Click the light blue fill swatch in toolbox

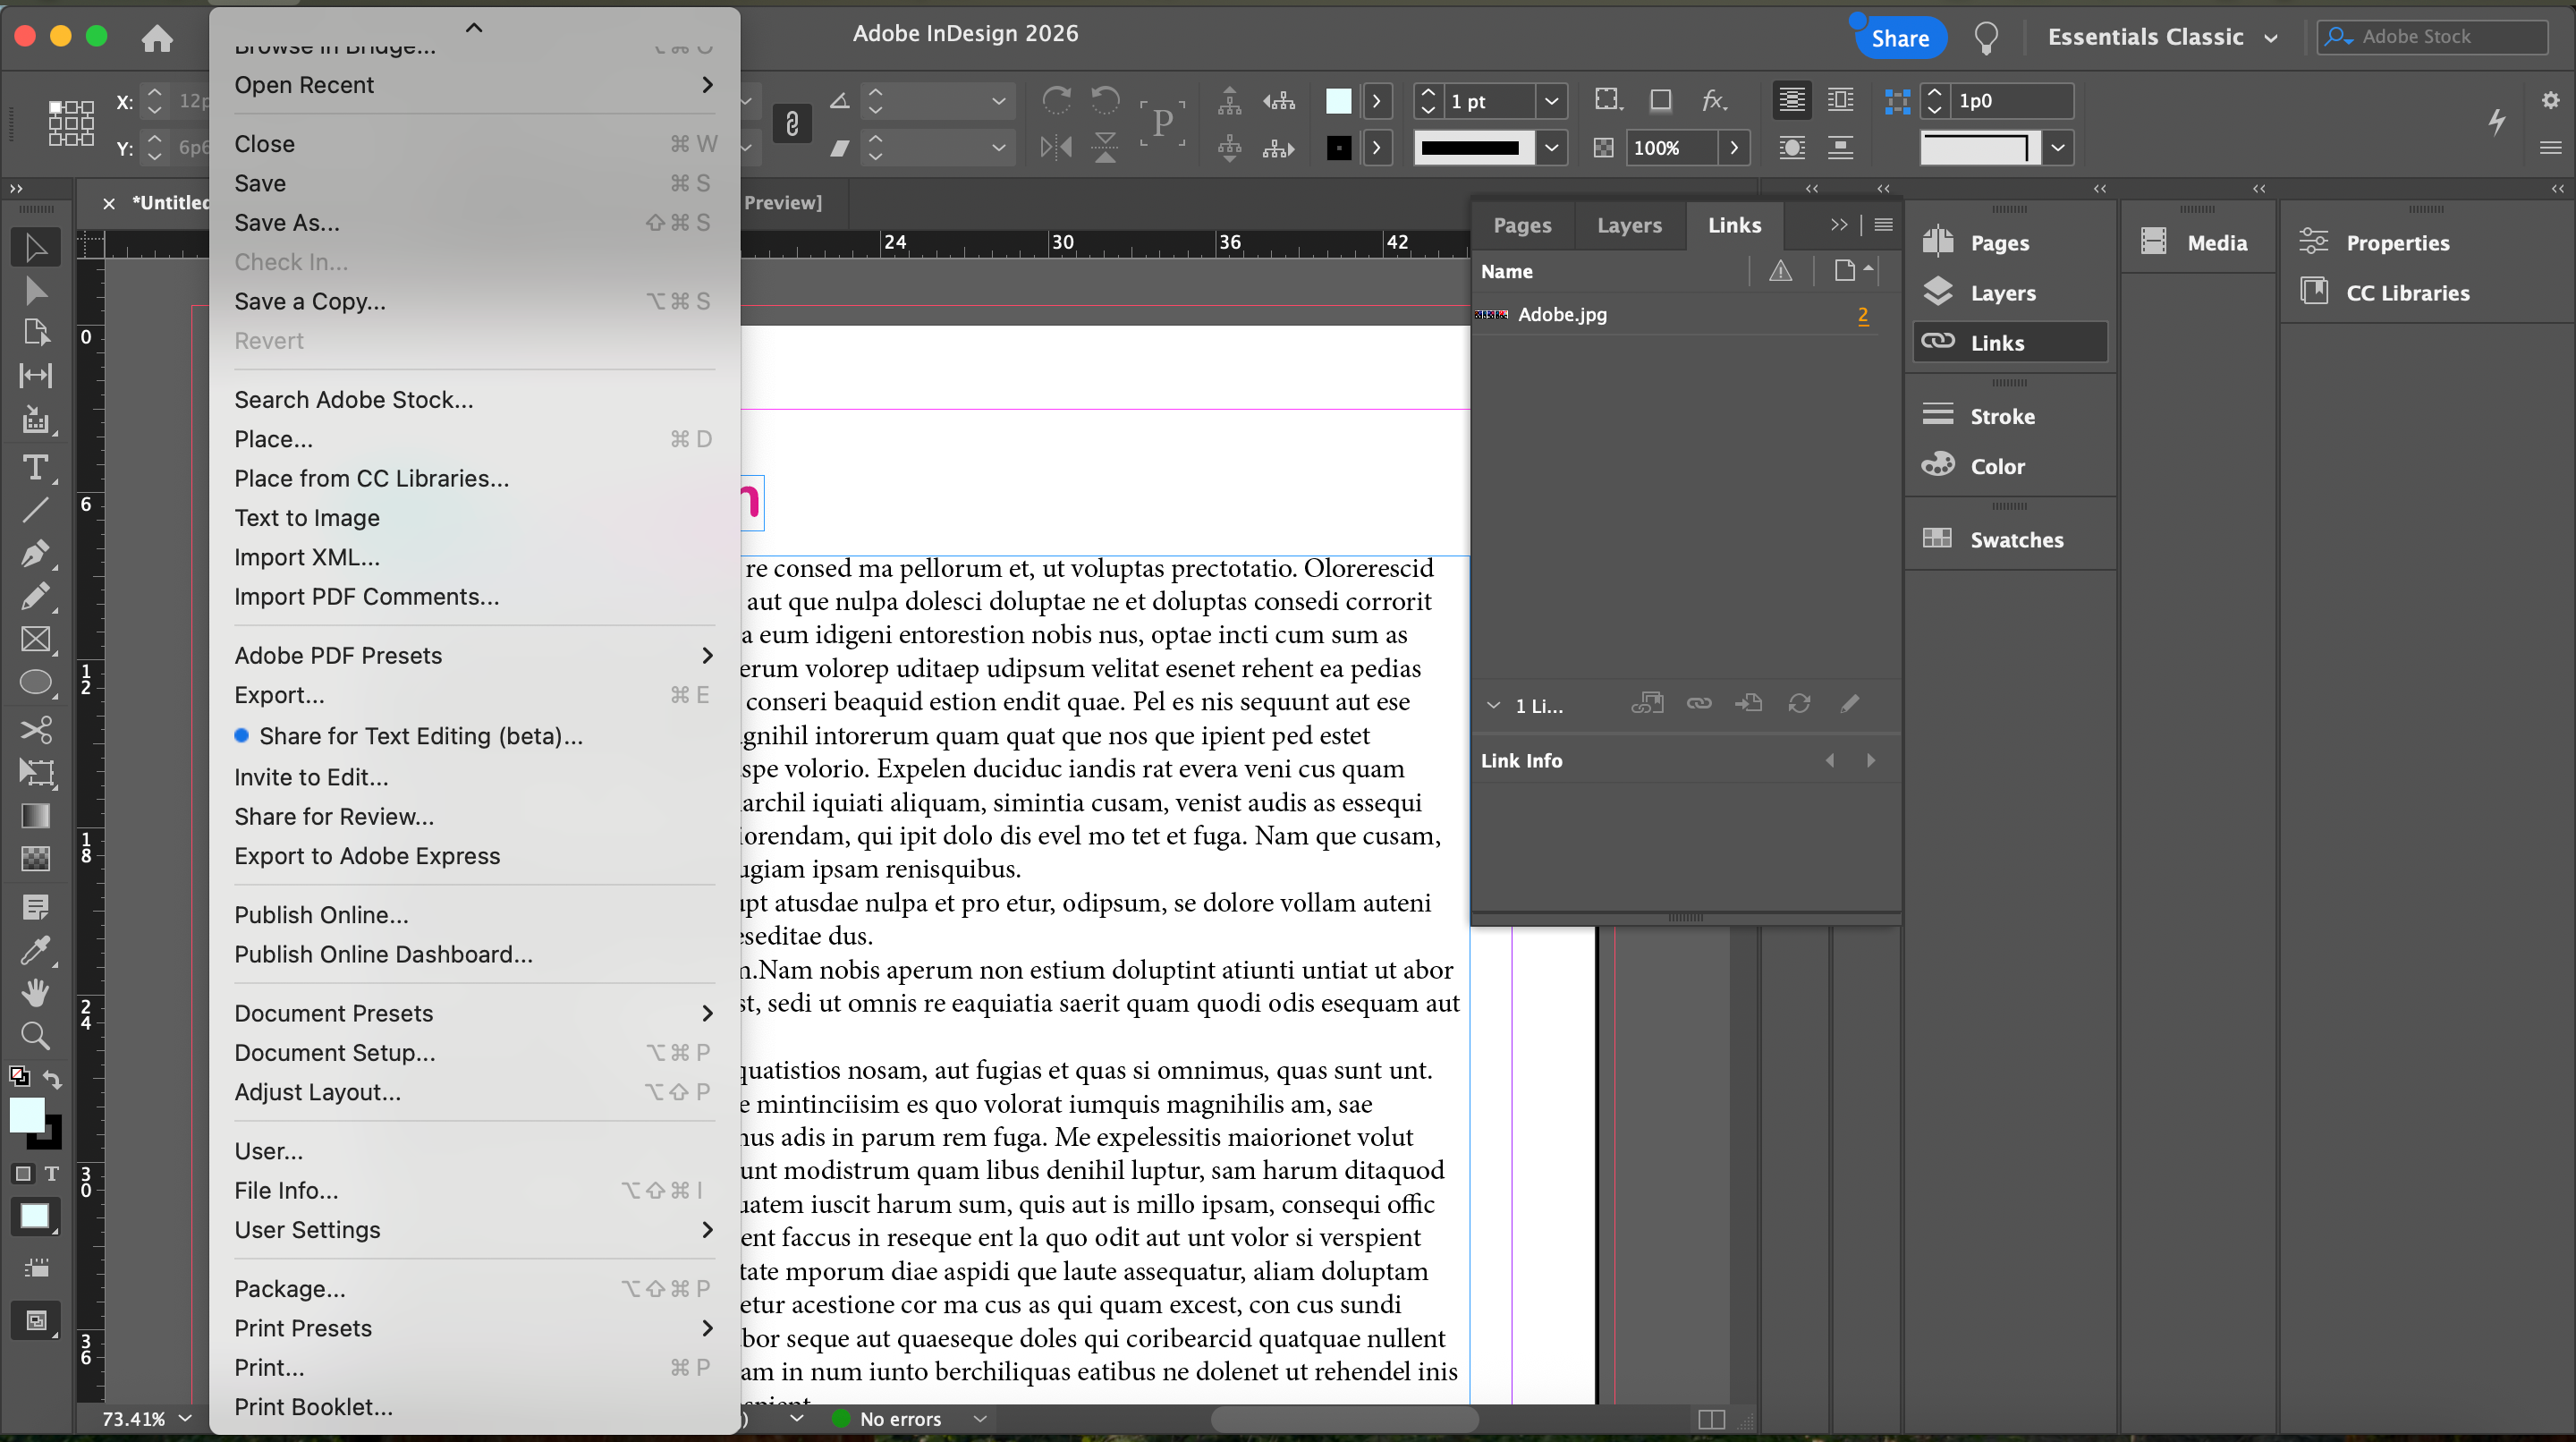27,1114
